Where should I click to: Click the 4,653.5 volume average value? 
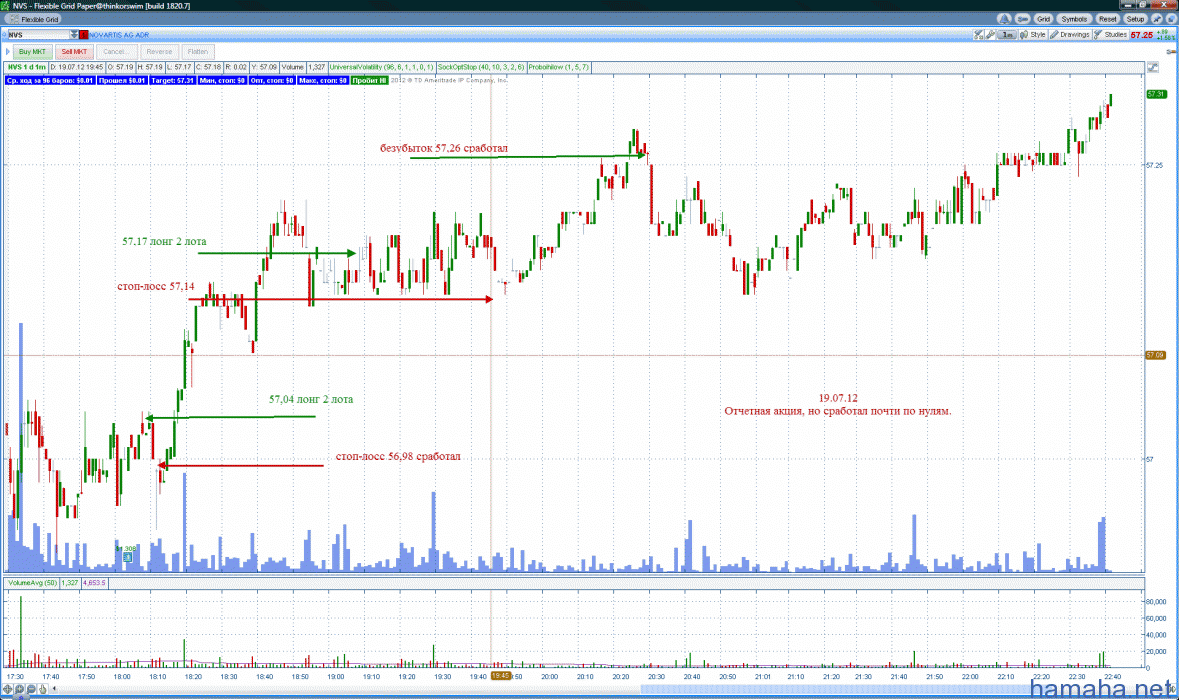click(x=94, y=583)
